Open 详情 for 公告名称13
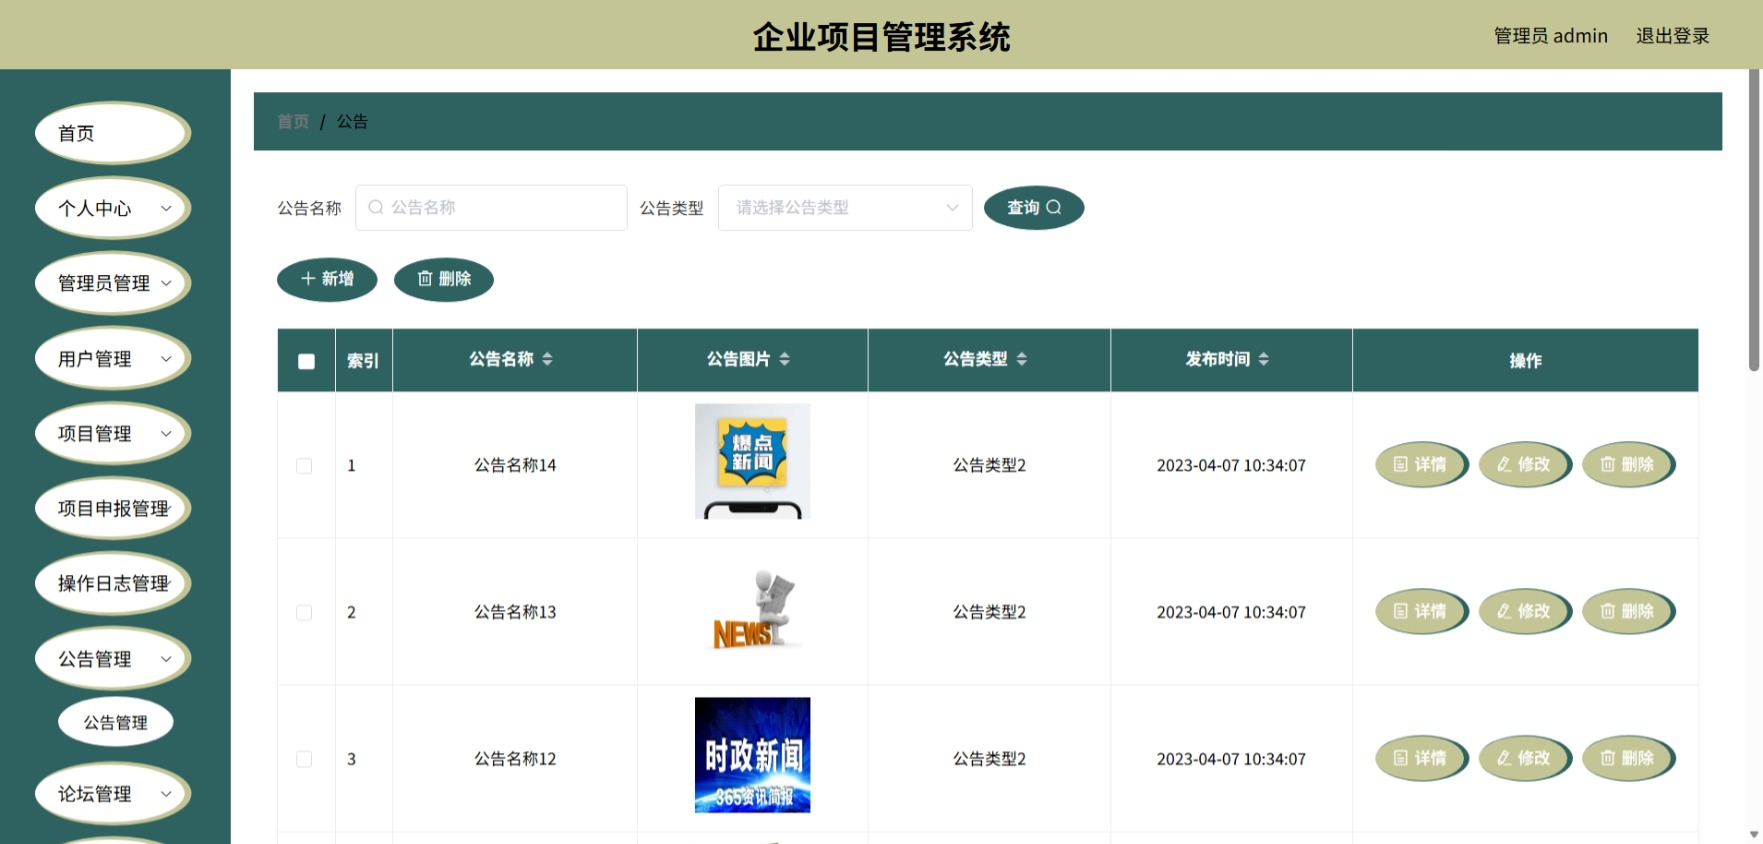The width and height of the screenshot is (1763, 844). (x=1421, y=611)
